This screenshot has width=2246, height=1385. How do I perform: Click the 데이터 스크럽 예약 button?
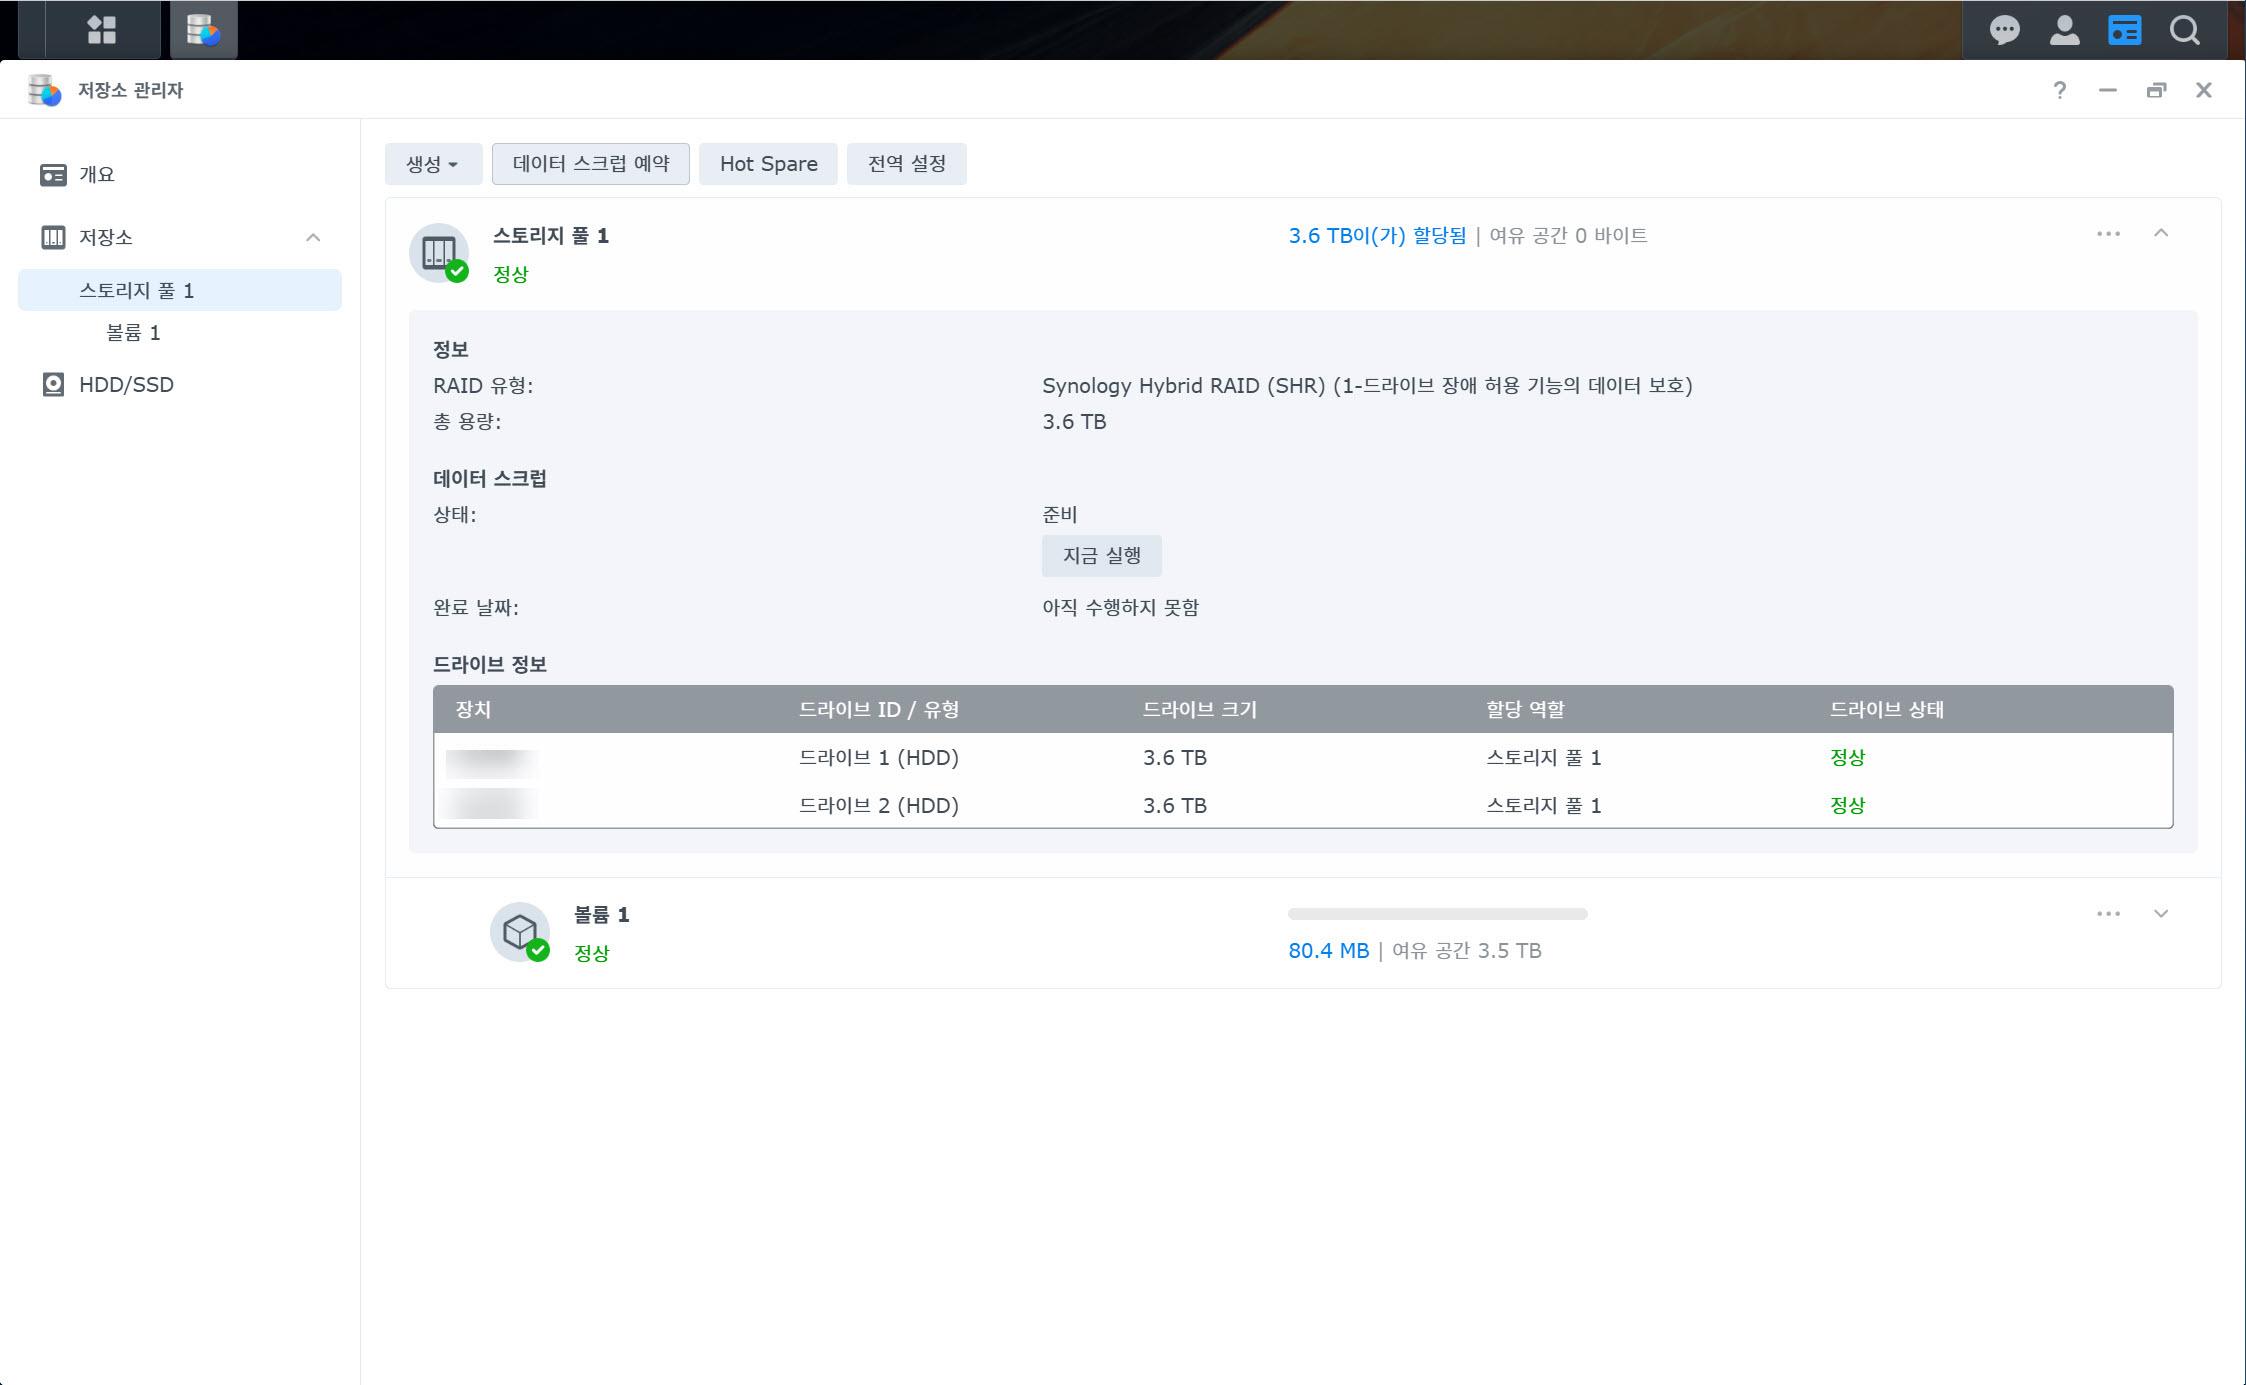[590, 164]
